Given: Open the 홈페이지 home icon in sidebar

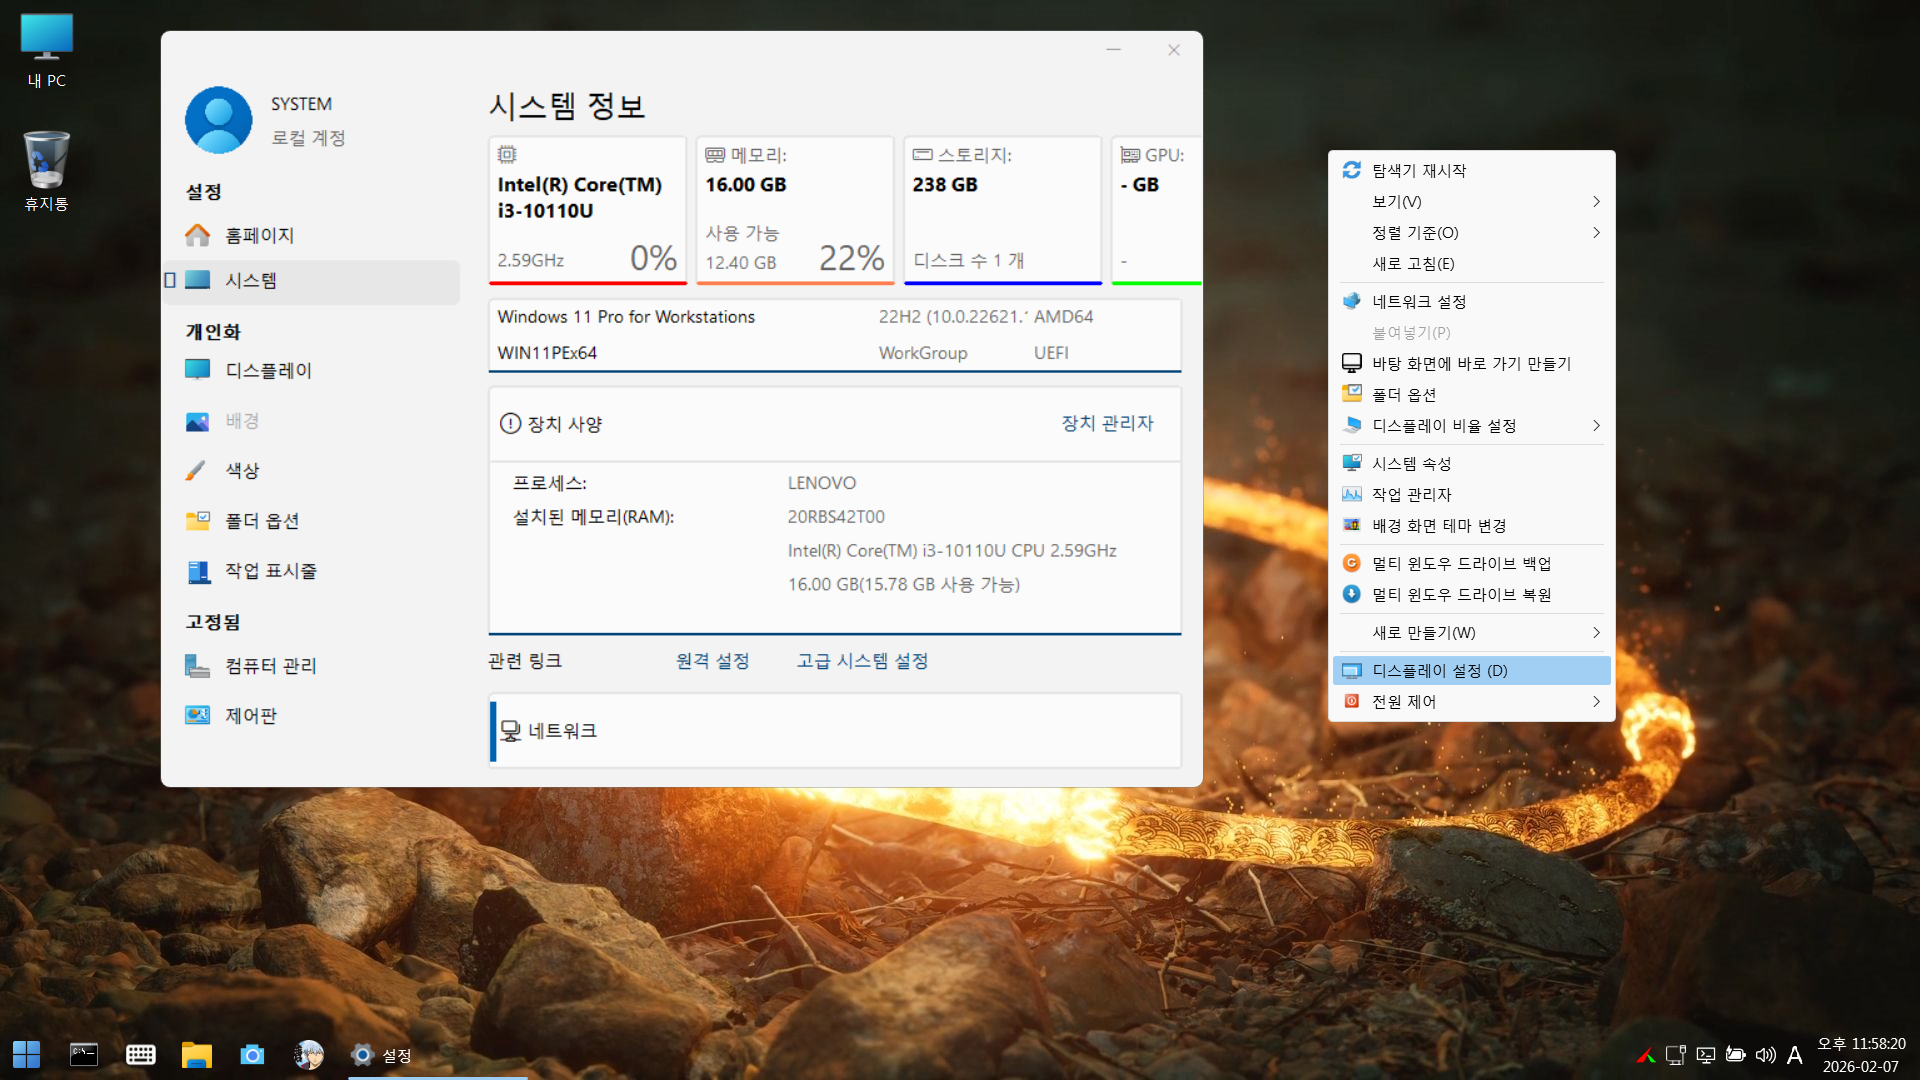Looking at the screenshot, I should point(198,235).
